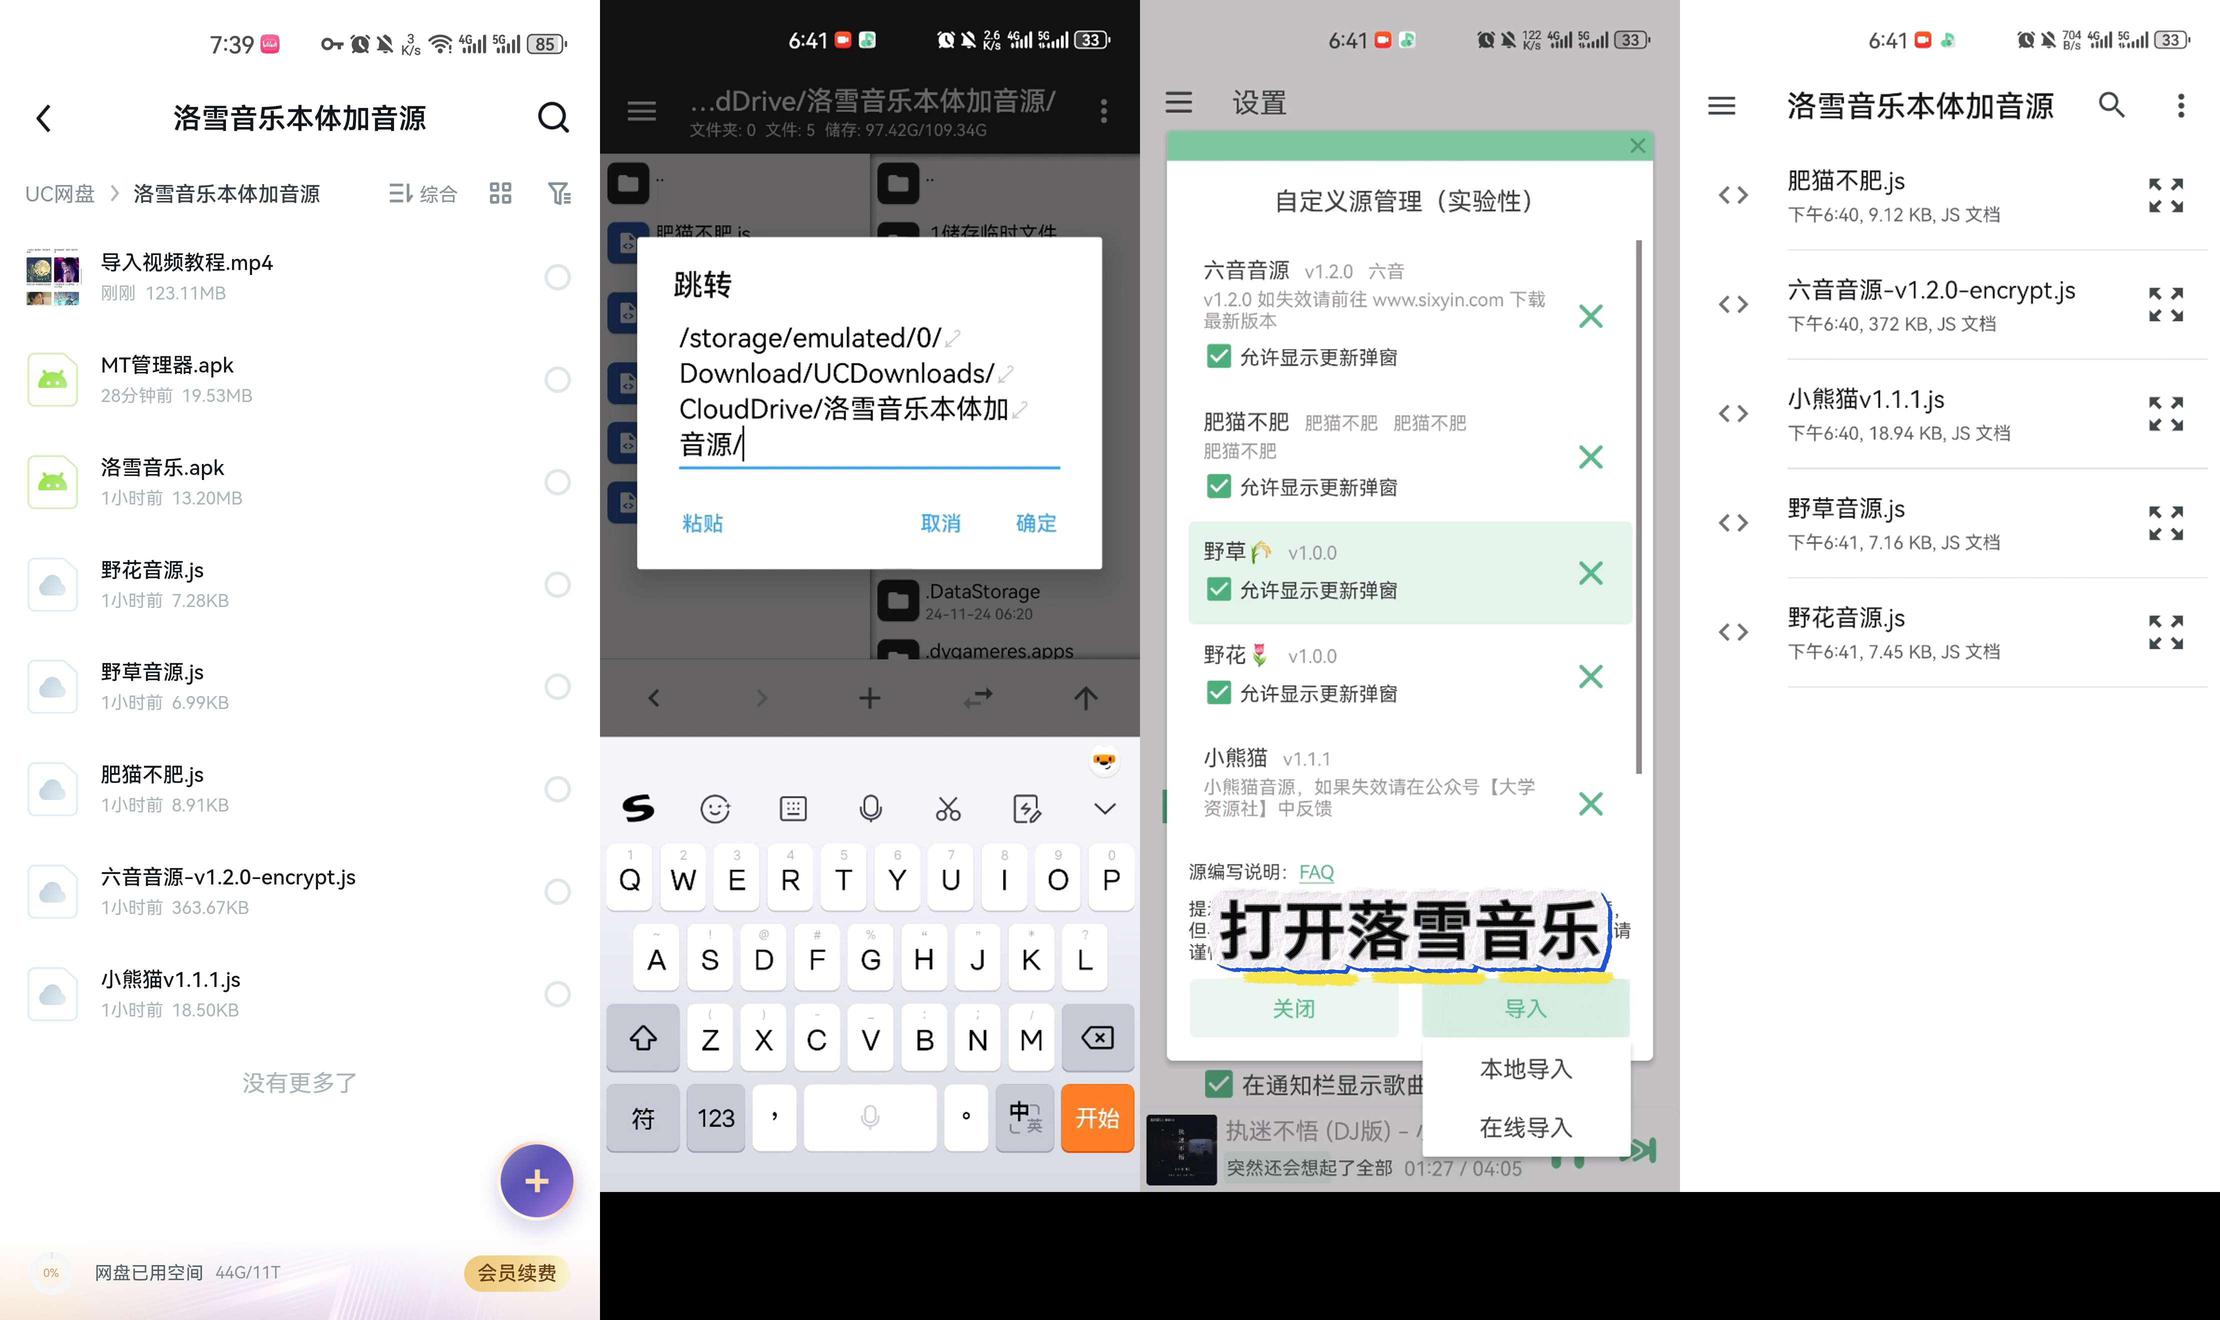Tap MT manager up-directory arrow
Image resolution: width=2220 pixels, height=1320 pixels.
tap(1086, 698)
